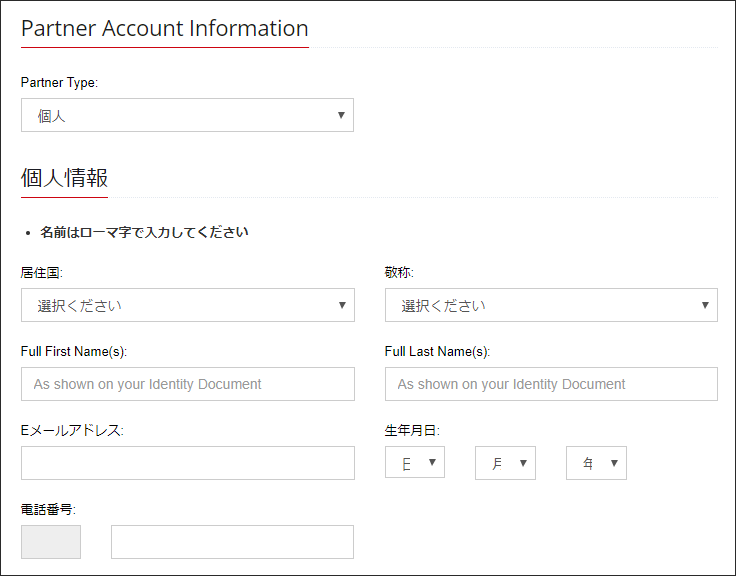Select the birth day (日) dropdown
This screenshot has width=736, height=576.
[415, 463]
